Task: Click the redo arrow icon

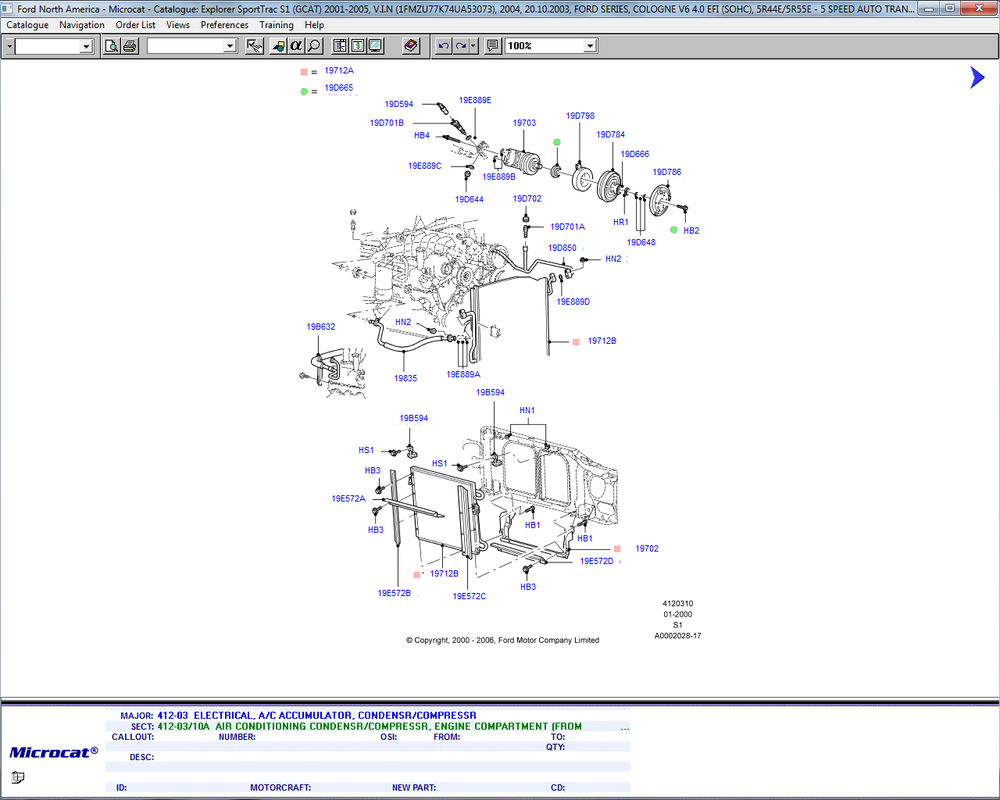Action: pyautogui.click(x=460, y=46)
